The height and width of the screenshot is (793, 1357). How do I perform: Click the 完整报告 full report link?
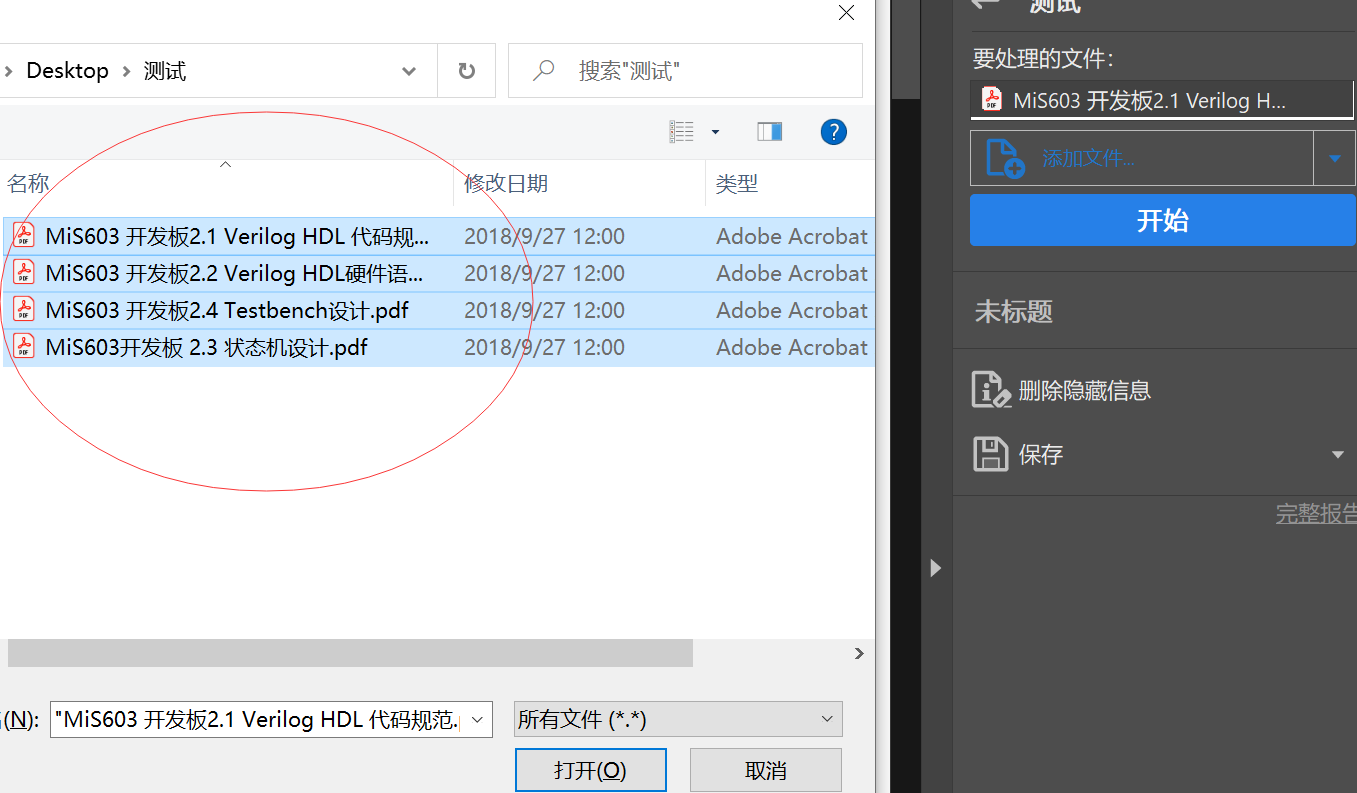[x=1316, y=513]
